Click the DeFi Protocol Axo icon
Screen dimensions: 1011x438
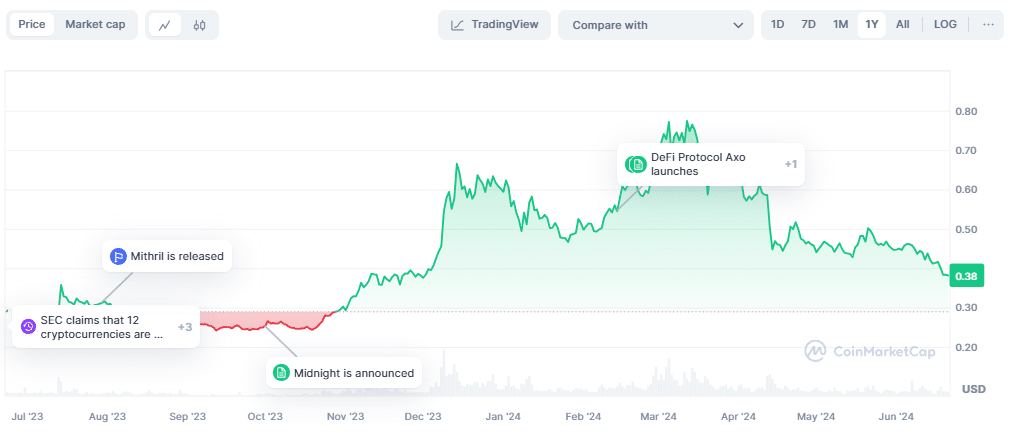(636, 164)
